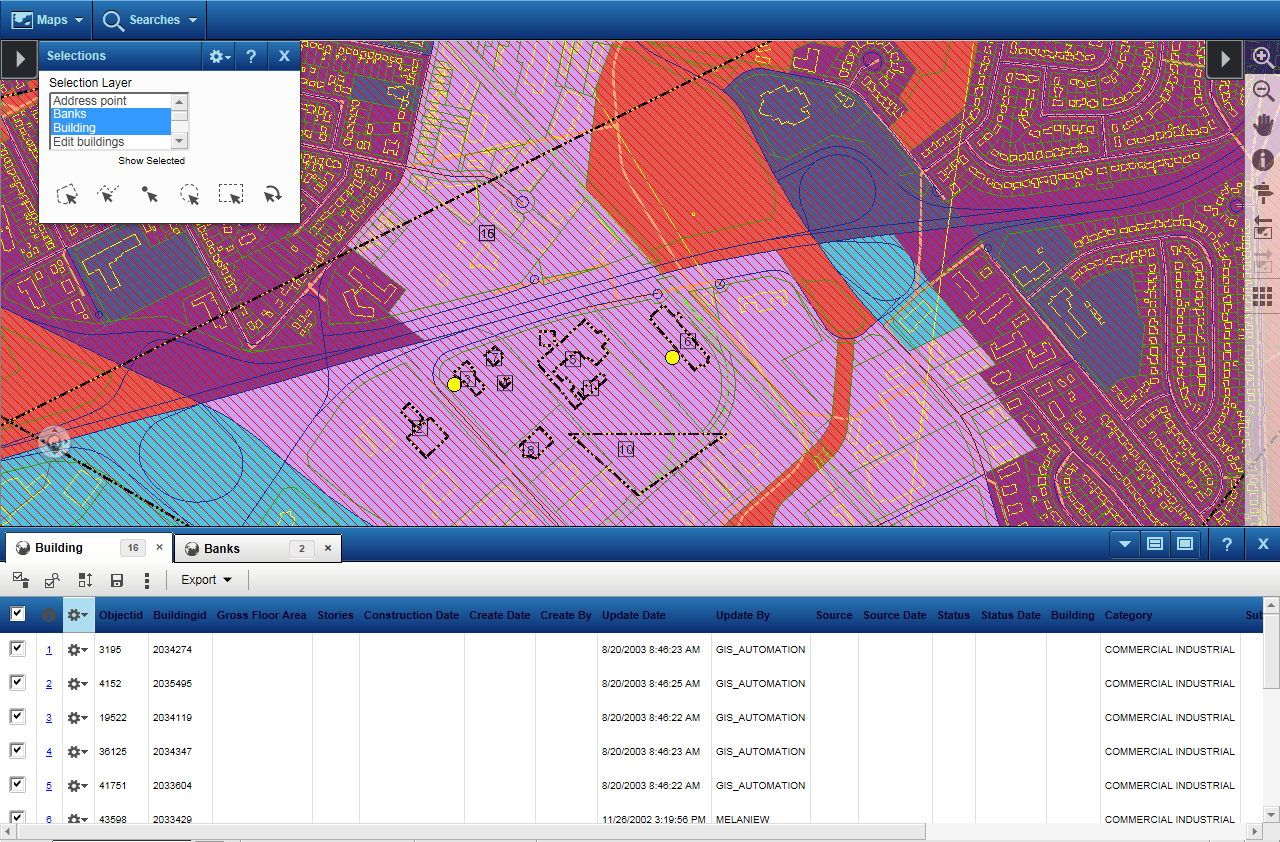Uncheck the row with Objectid 19522
This screenshot has height=842, width=1280.
tap(17, 717)
